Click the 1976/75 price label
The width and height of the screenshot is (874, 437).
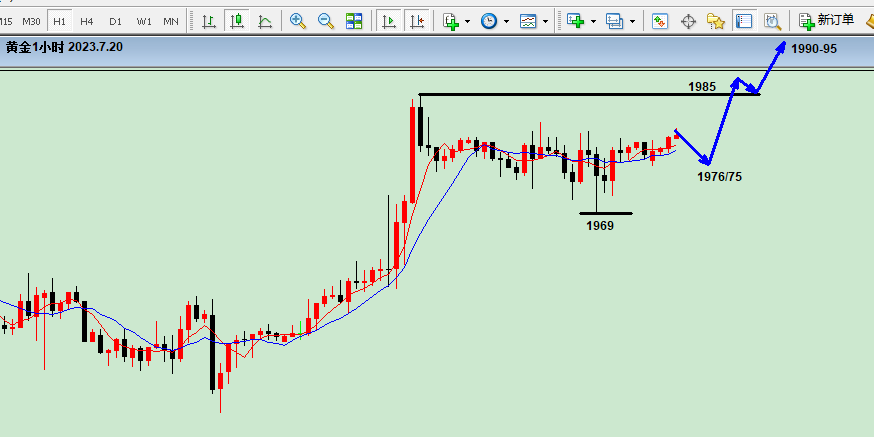[720, 177]
